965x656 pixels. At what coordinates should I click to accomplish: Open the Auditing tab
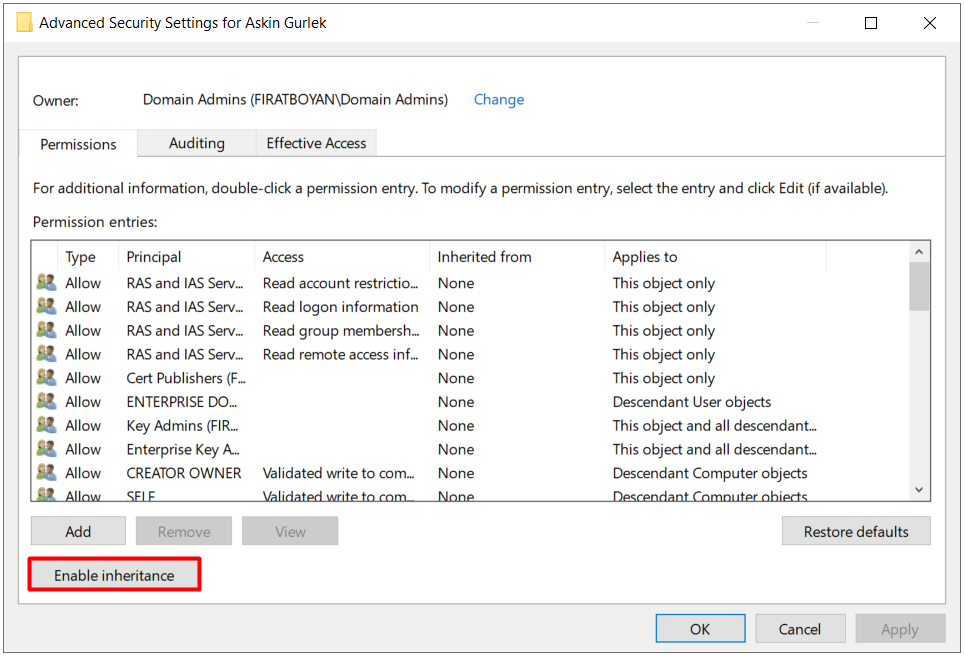coord(197,143)
